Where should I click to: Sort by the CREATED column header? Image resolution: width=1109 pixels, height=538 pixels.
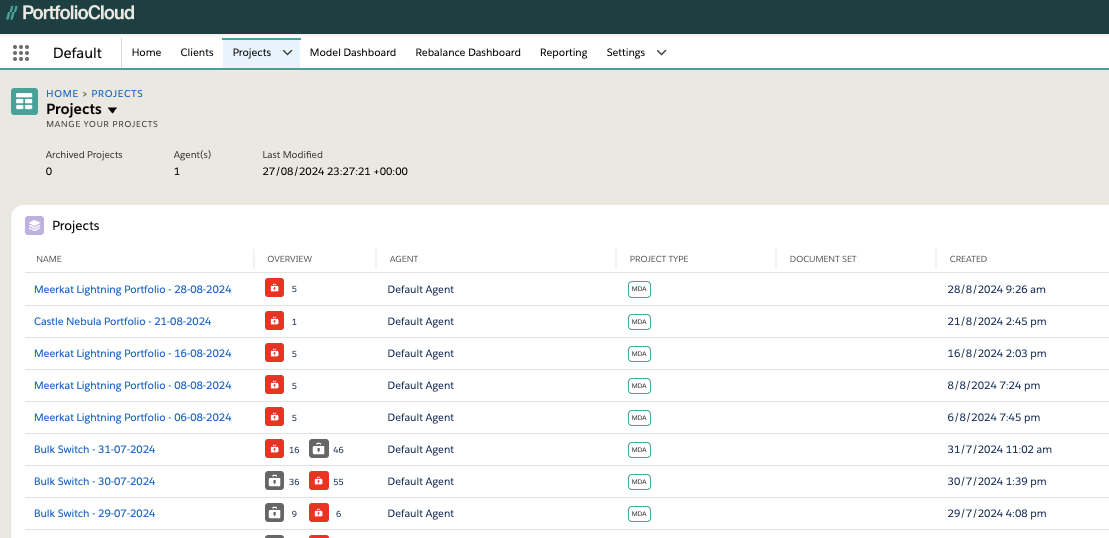click(x=968, y=259)
